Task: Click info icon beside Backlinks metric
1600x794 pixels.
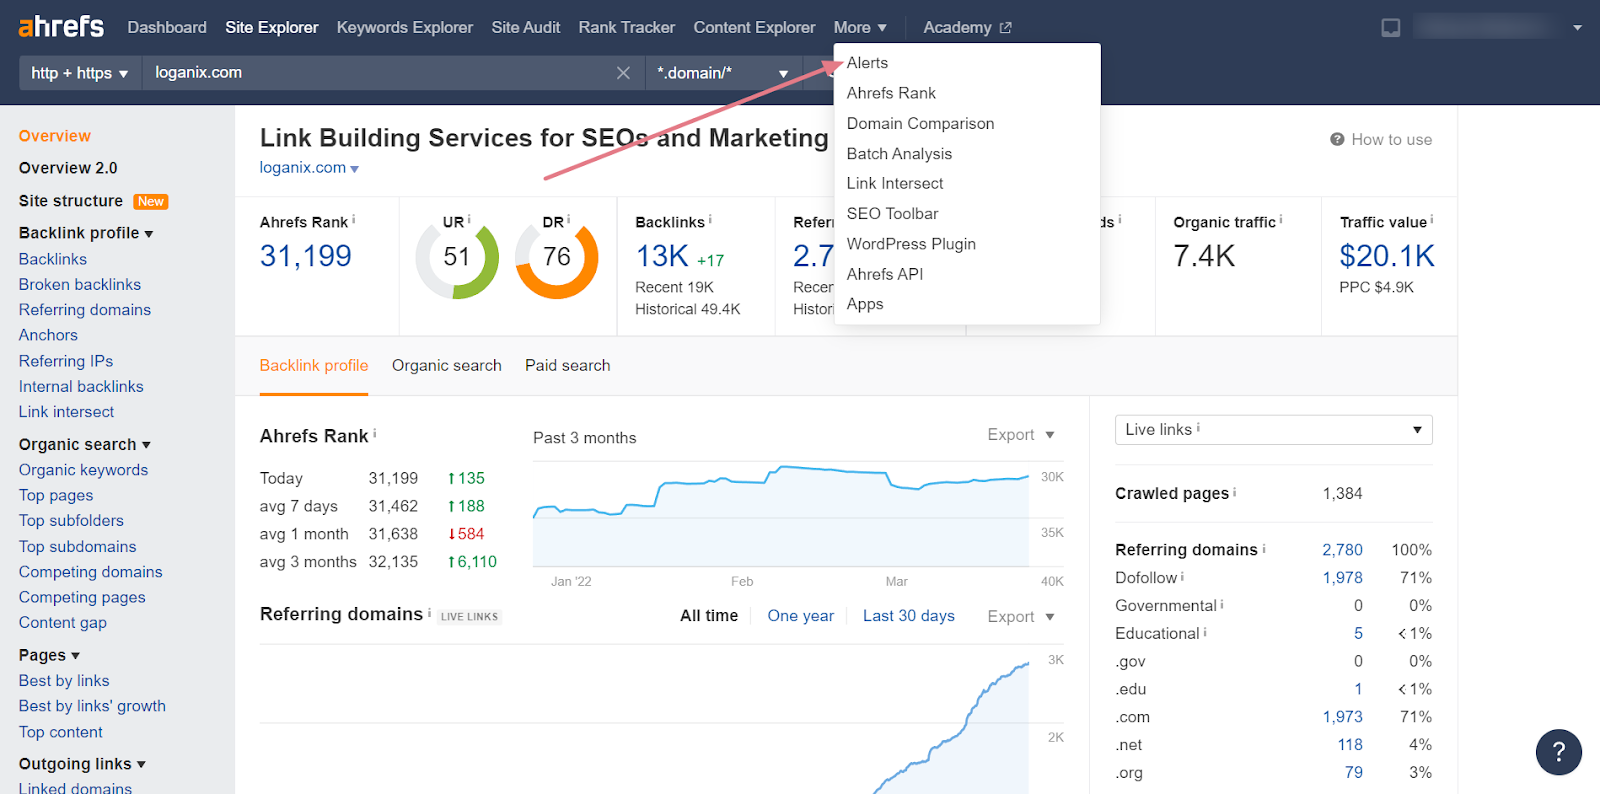Action: 710,219
